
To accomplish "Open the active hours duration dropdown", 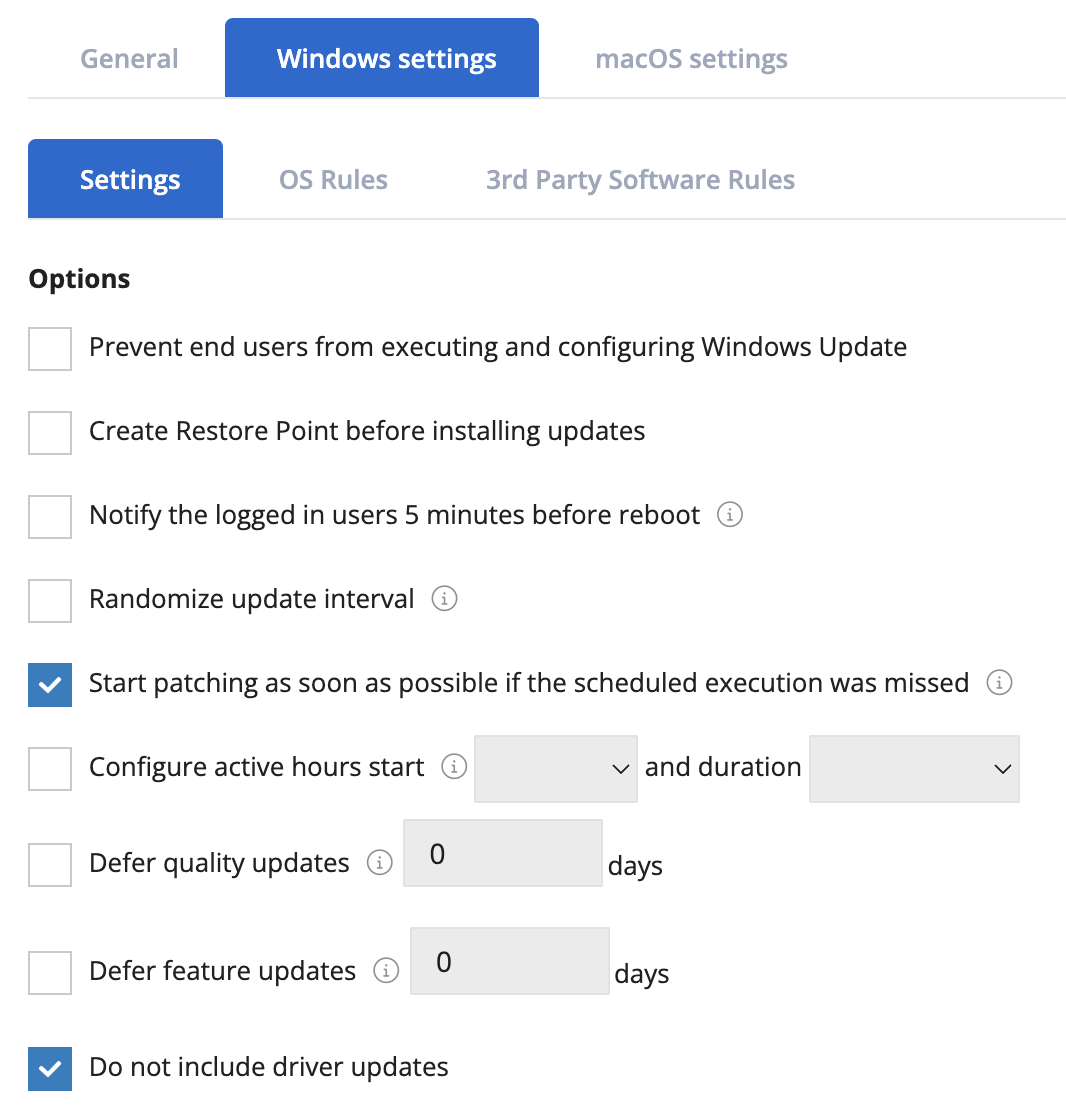I will point(914,769).
